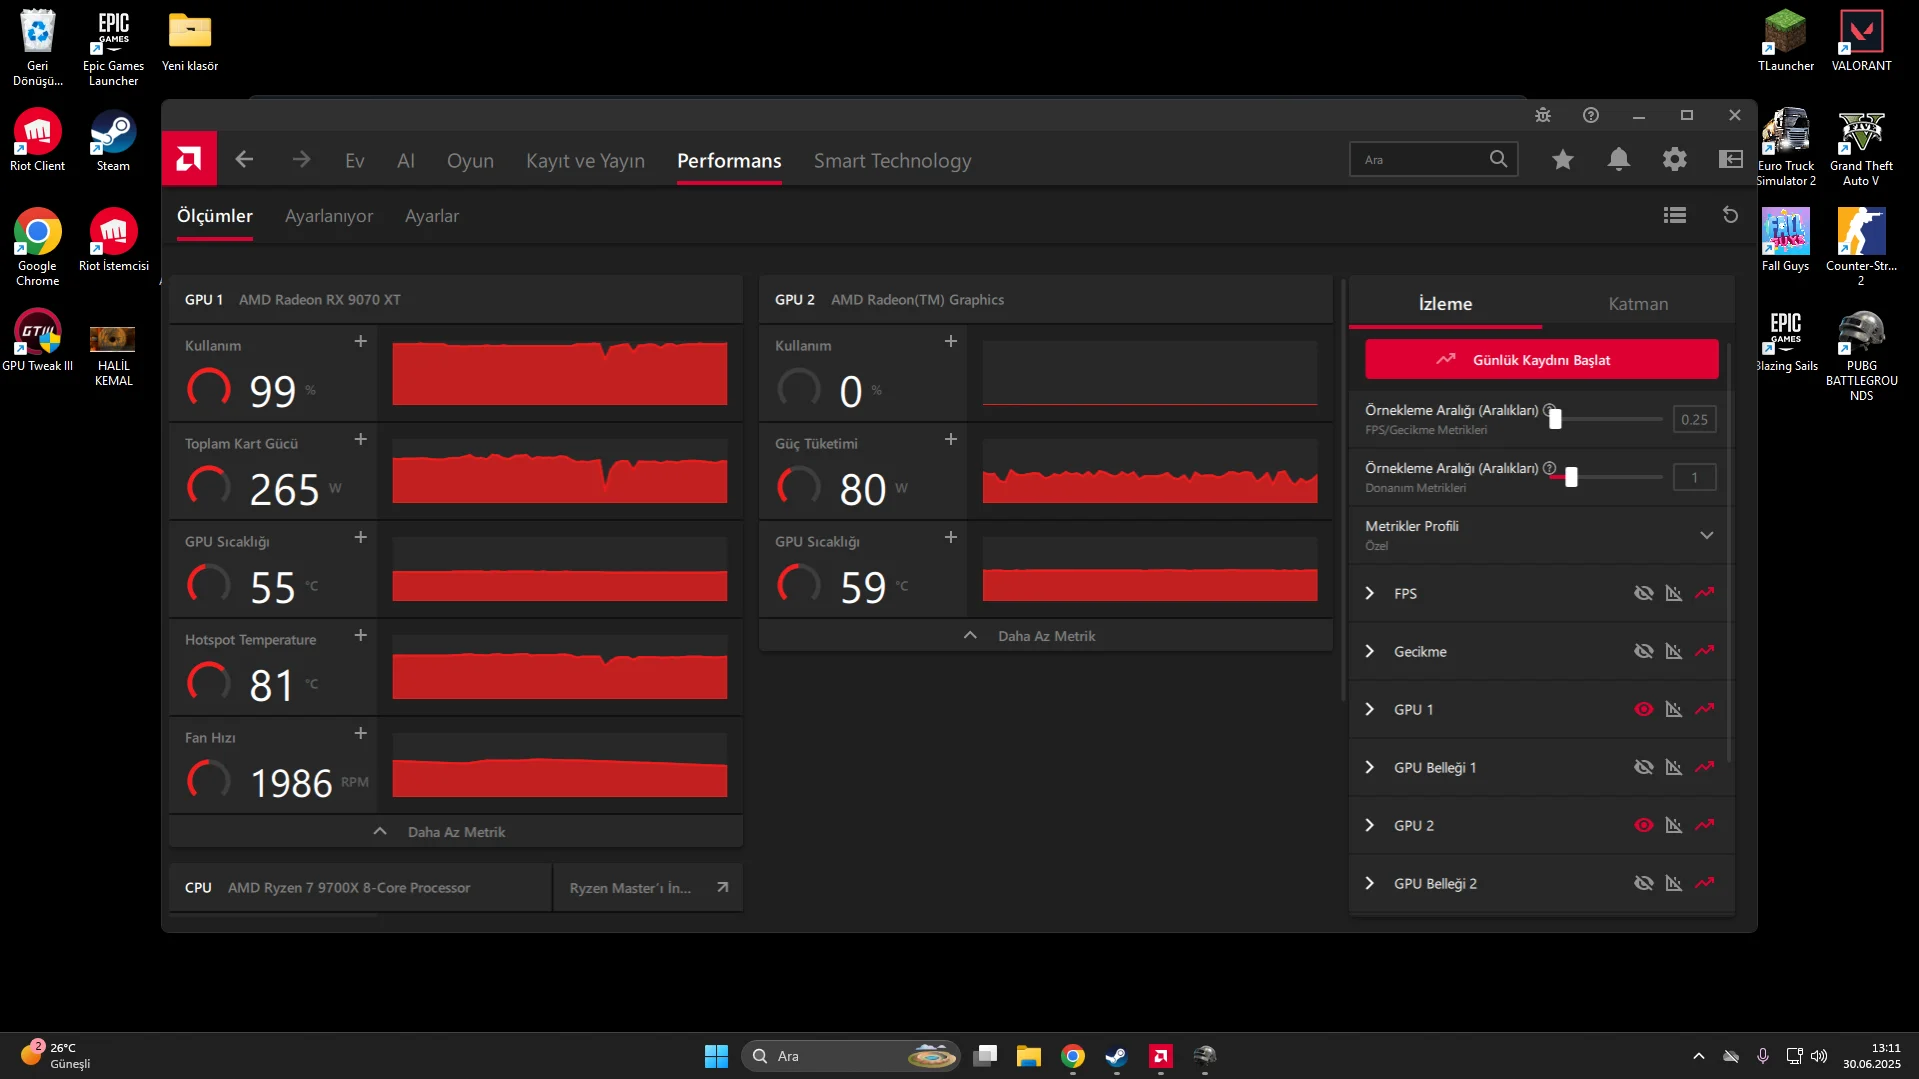Collapse GPU 2 with Daha Az Metrik

[x=1045, y=636]
